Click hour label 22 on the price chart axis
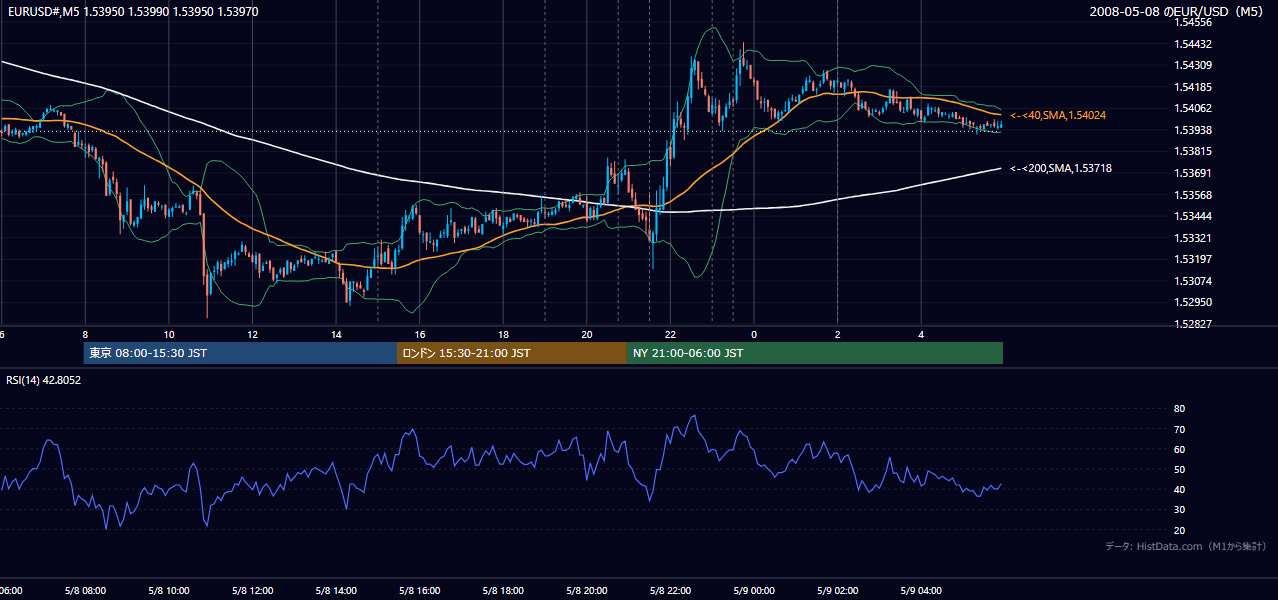Screen dimensions: 1278x600 point(670,335)
